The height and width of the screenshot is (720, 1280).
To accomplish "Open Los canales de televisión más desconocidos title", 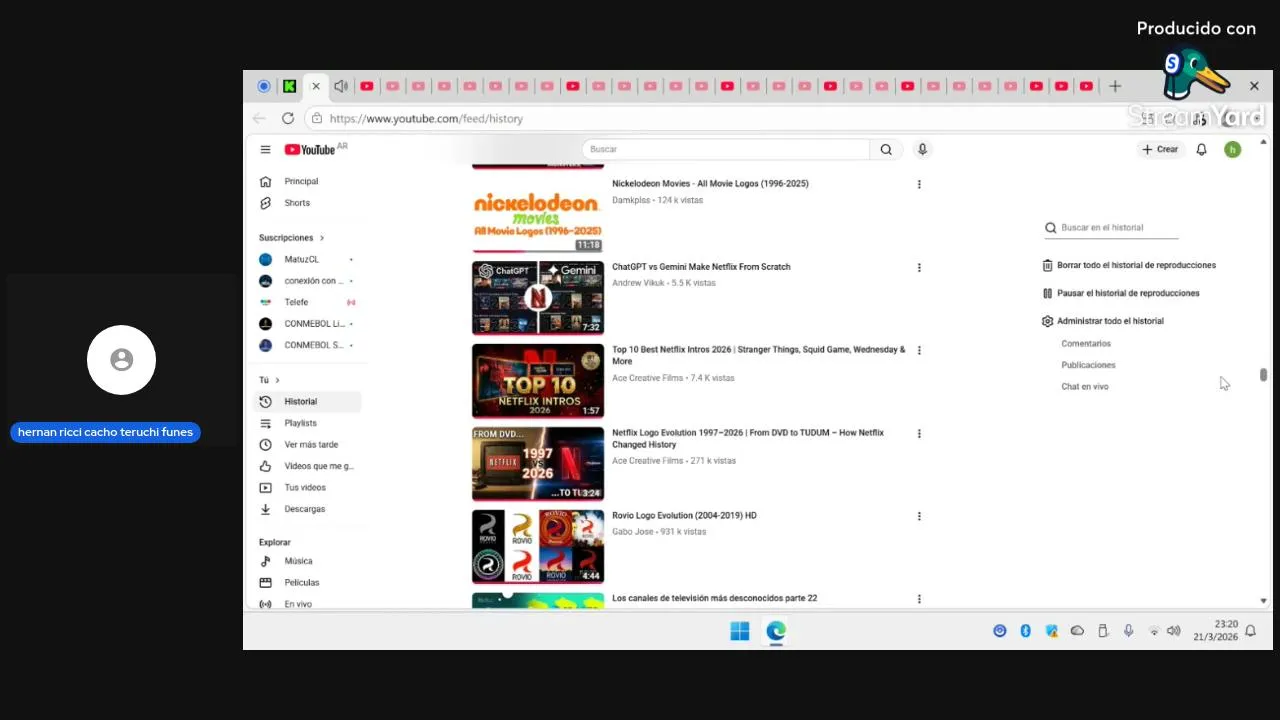I will (714, 599).
